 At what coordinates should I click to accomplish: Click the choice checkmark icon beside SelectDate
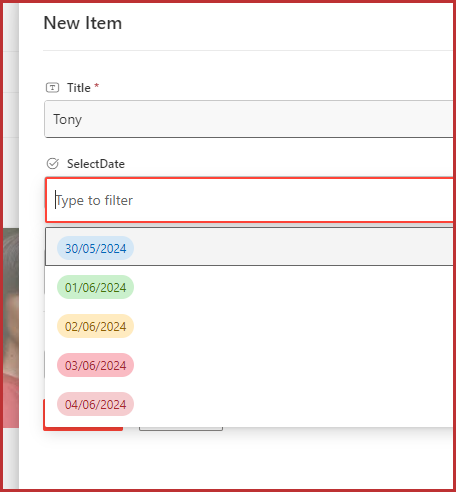(x=52, y=164)
